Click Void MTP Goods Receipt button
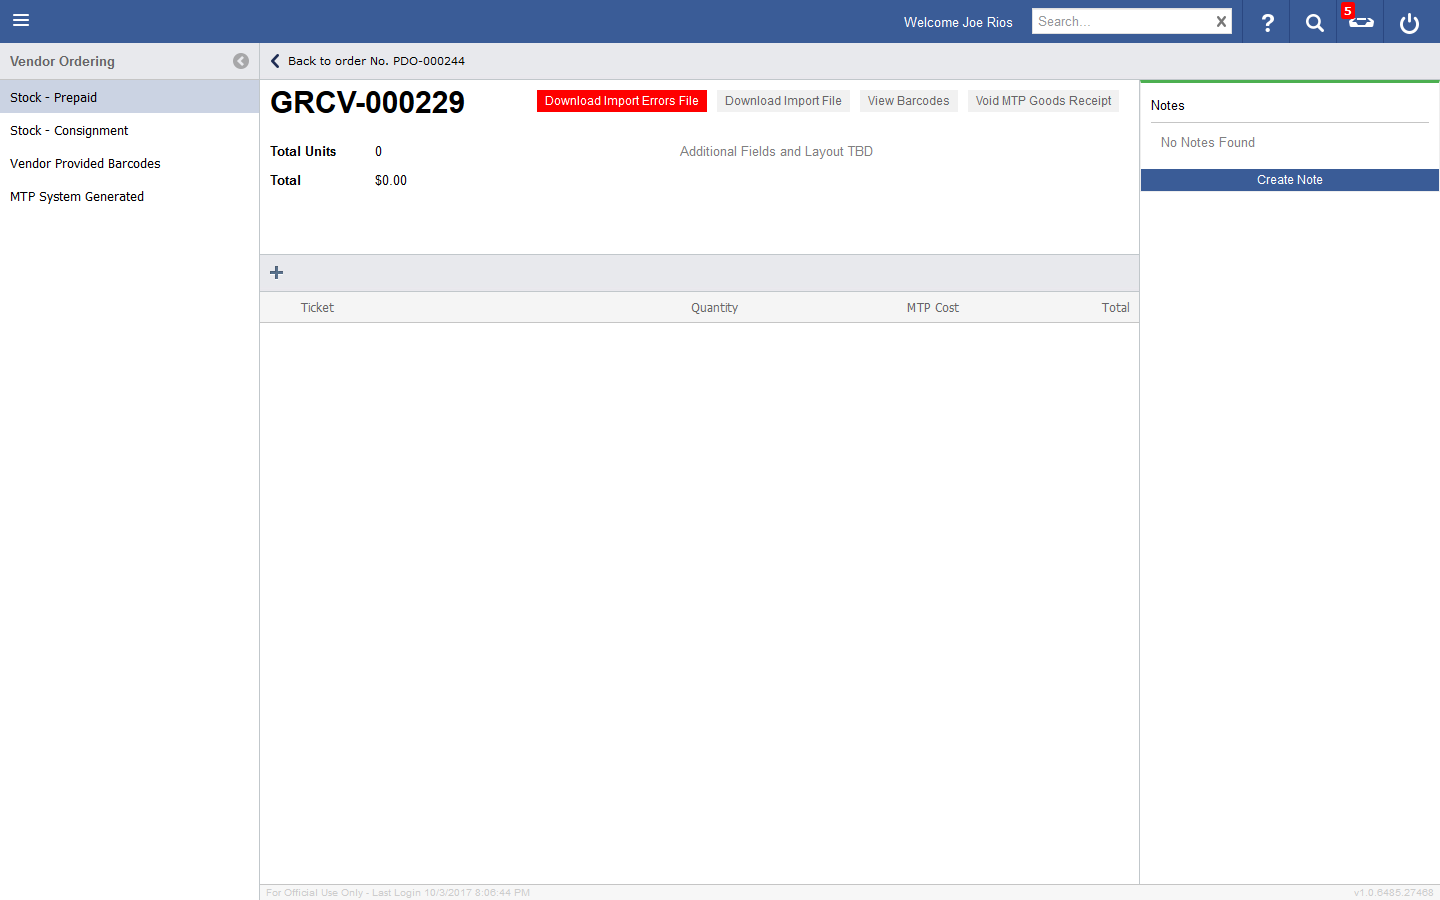The image size is (1440, 900). tap(1043, 101)
